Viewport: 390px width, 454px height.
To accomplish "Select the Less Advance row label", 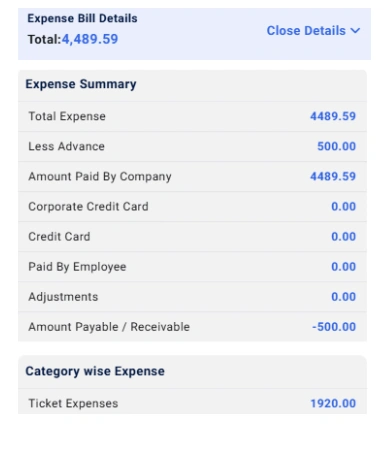I will tap(67, 146).
